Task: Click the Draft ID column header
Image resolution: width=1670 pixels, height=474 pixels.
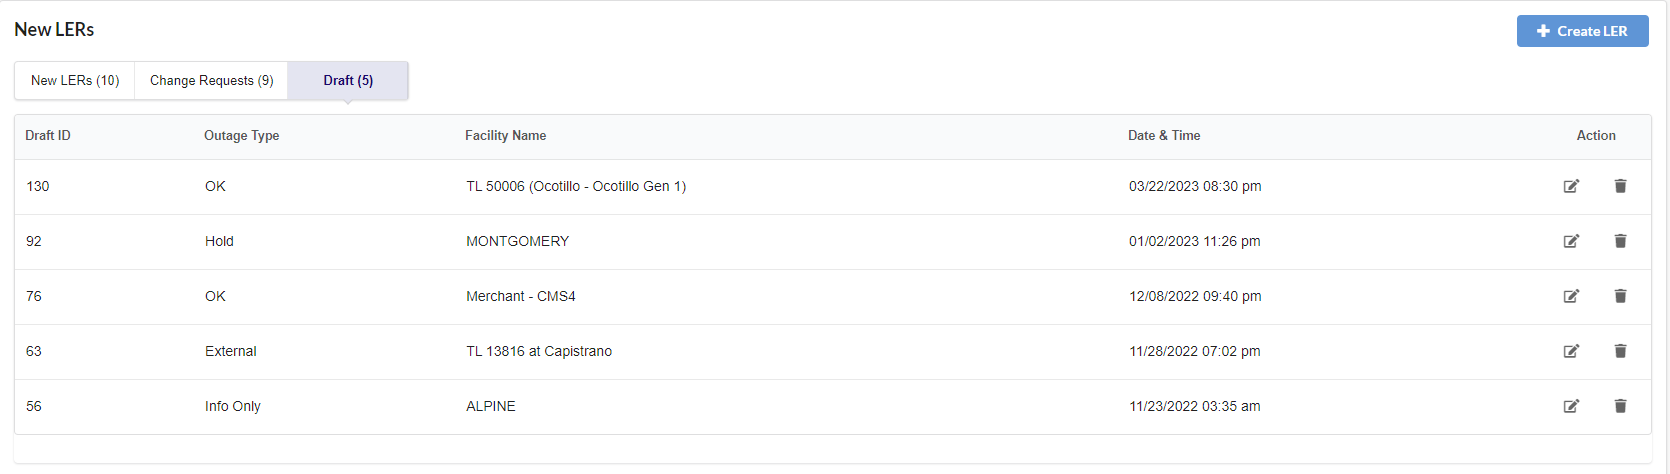Action: pos(48,136)
